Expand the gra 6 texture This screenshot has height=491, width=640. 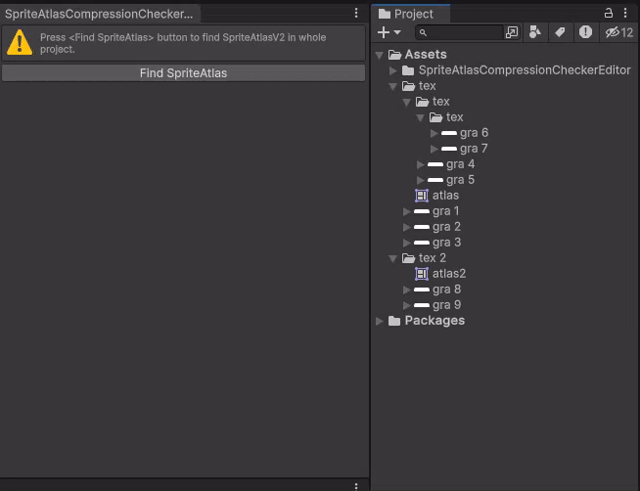tap(434, 133)
